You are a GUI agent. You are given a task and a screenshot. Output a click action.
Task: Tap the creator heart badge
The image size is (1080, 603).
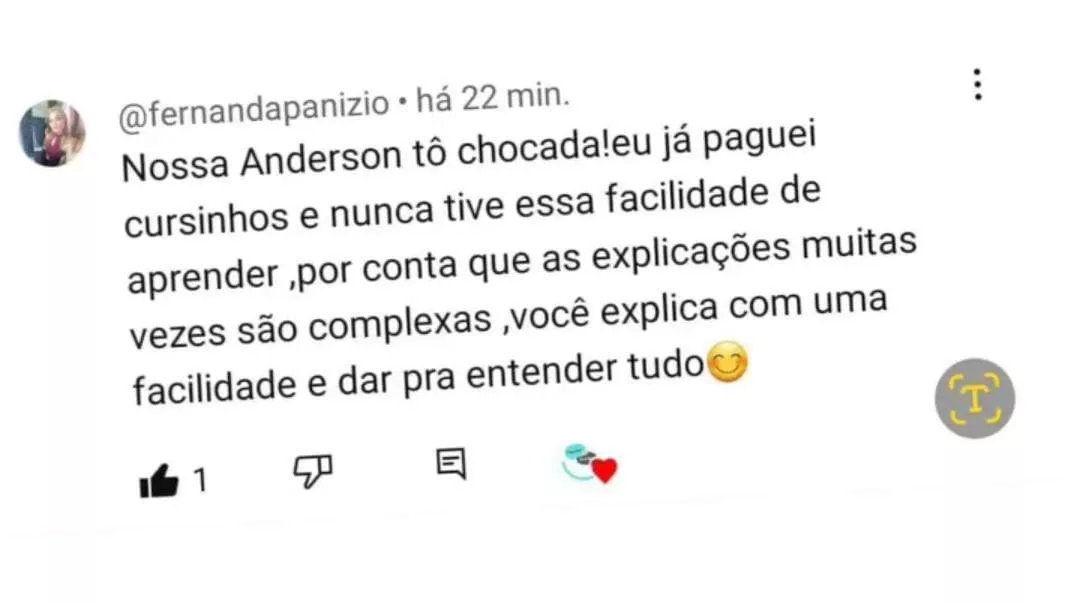click(590, 464)
